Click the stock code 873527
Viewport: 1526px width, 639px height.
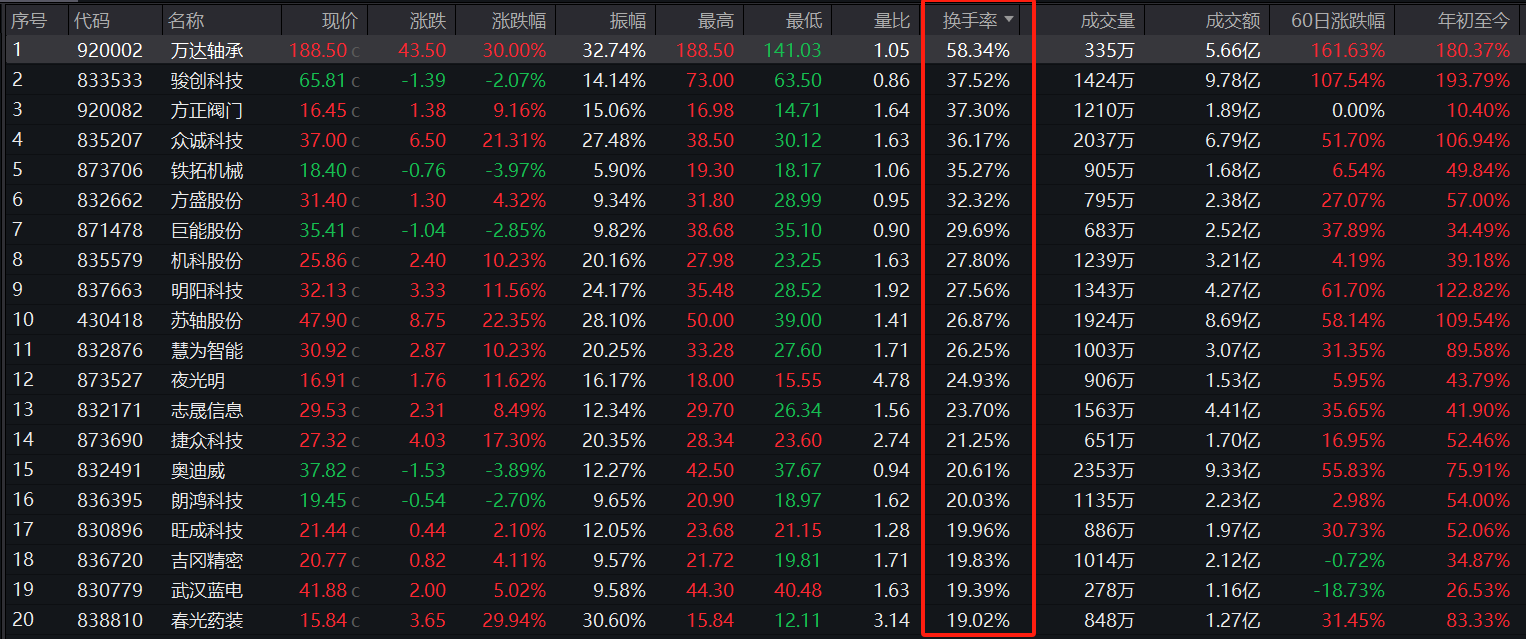[109, 380]
